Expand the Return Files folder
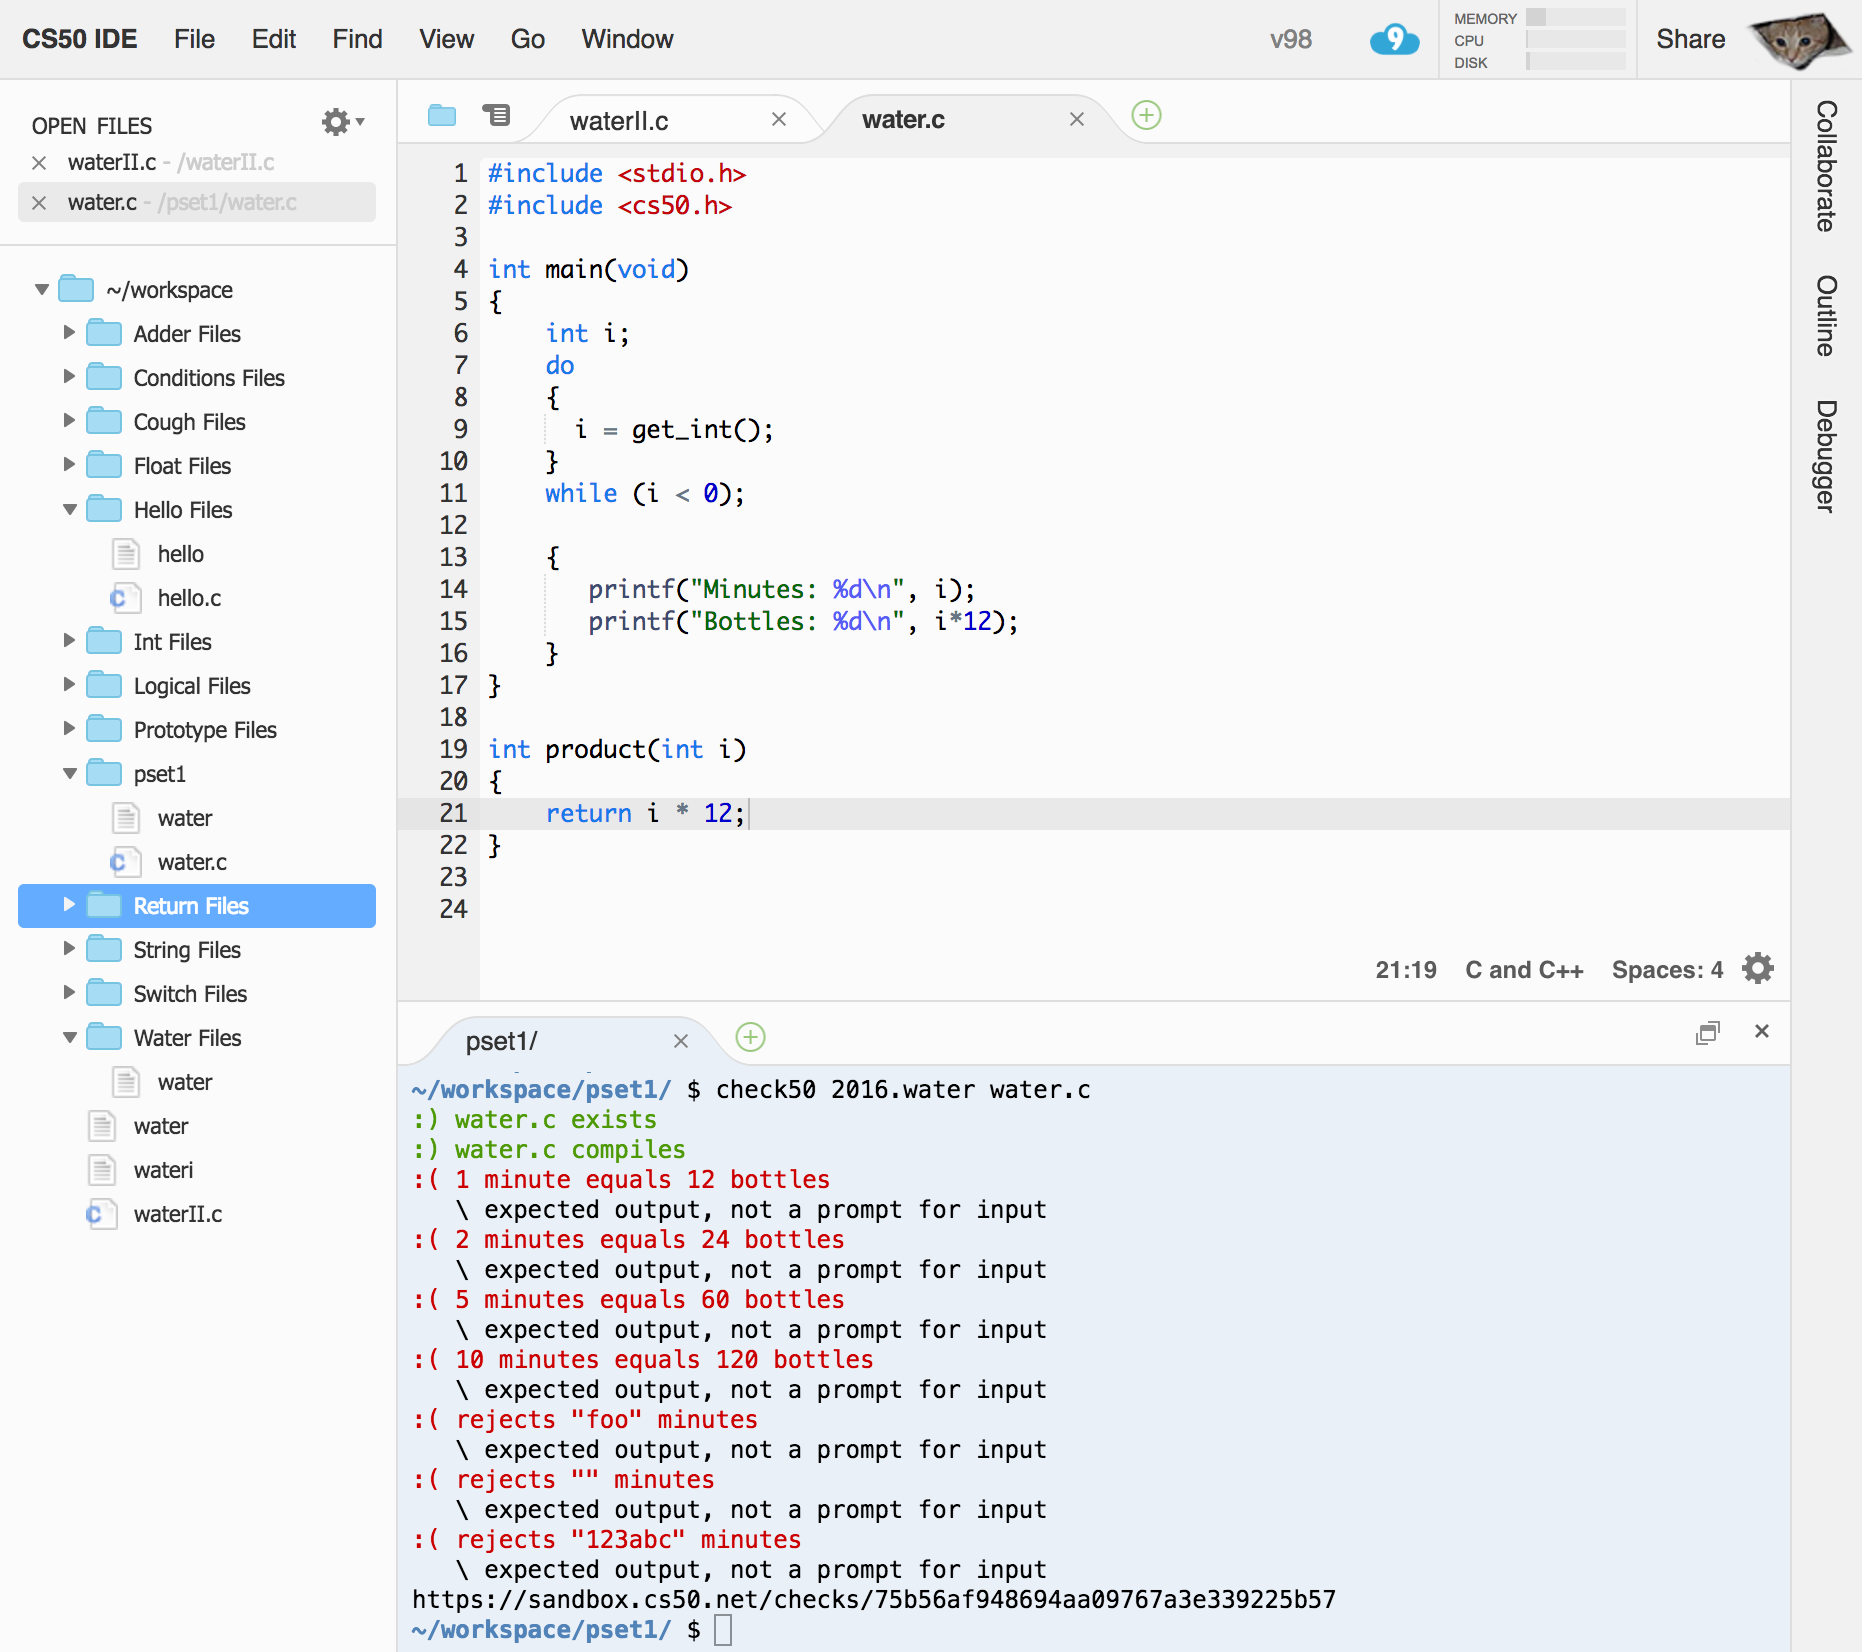This screenshot has width=1862, height=1652. pyautogui.click(x=69, y=905)
